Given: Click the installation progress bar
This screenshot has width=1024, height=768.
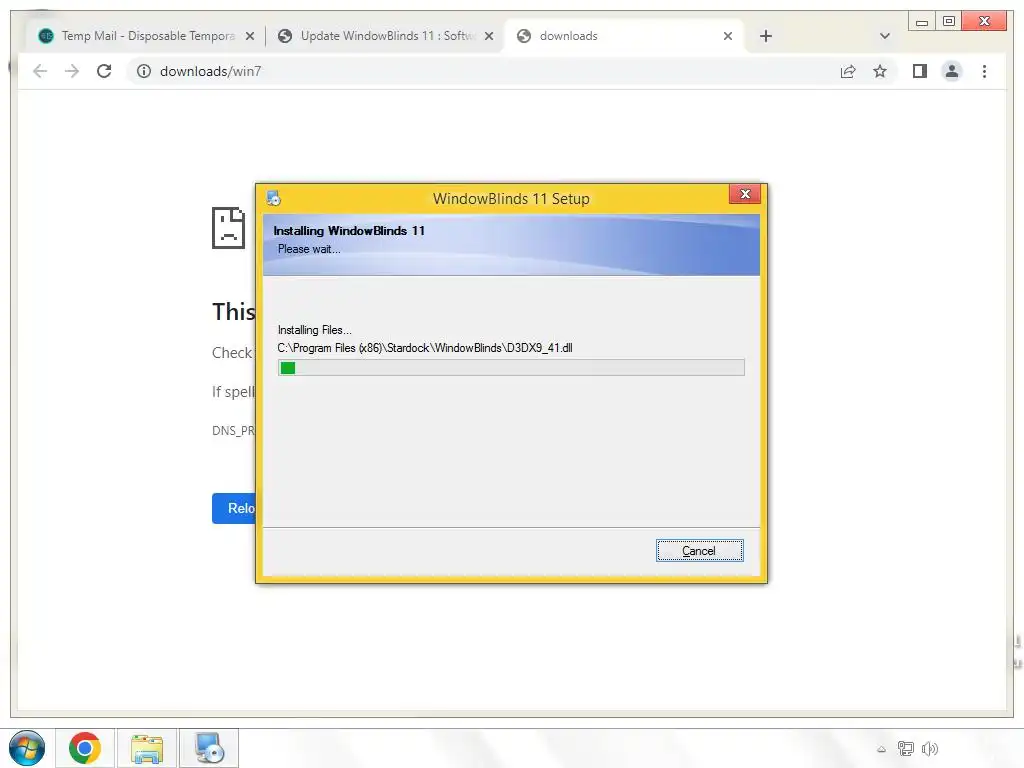Looking at the screenshot, I should [x=511, y=368].
